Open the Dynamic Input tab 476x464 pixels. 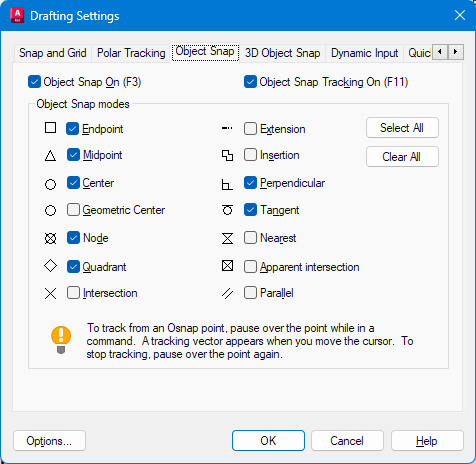coord(364,53)
